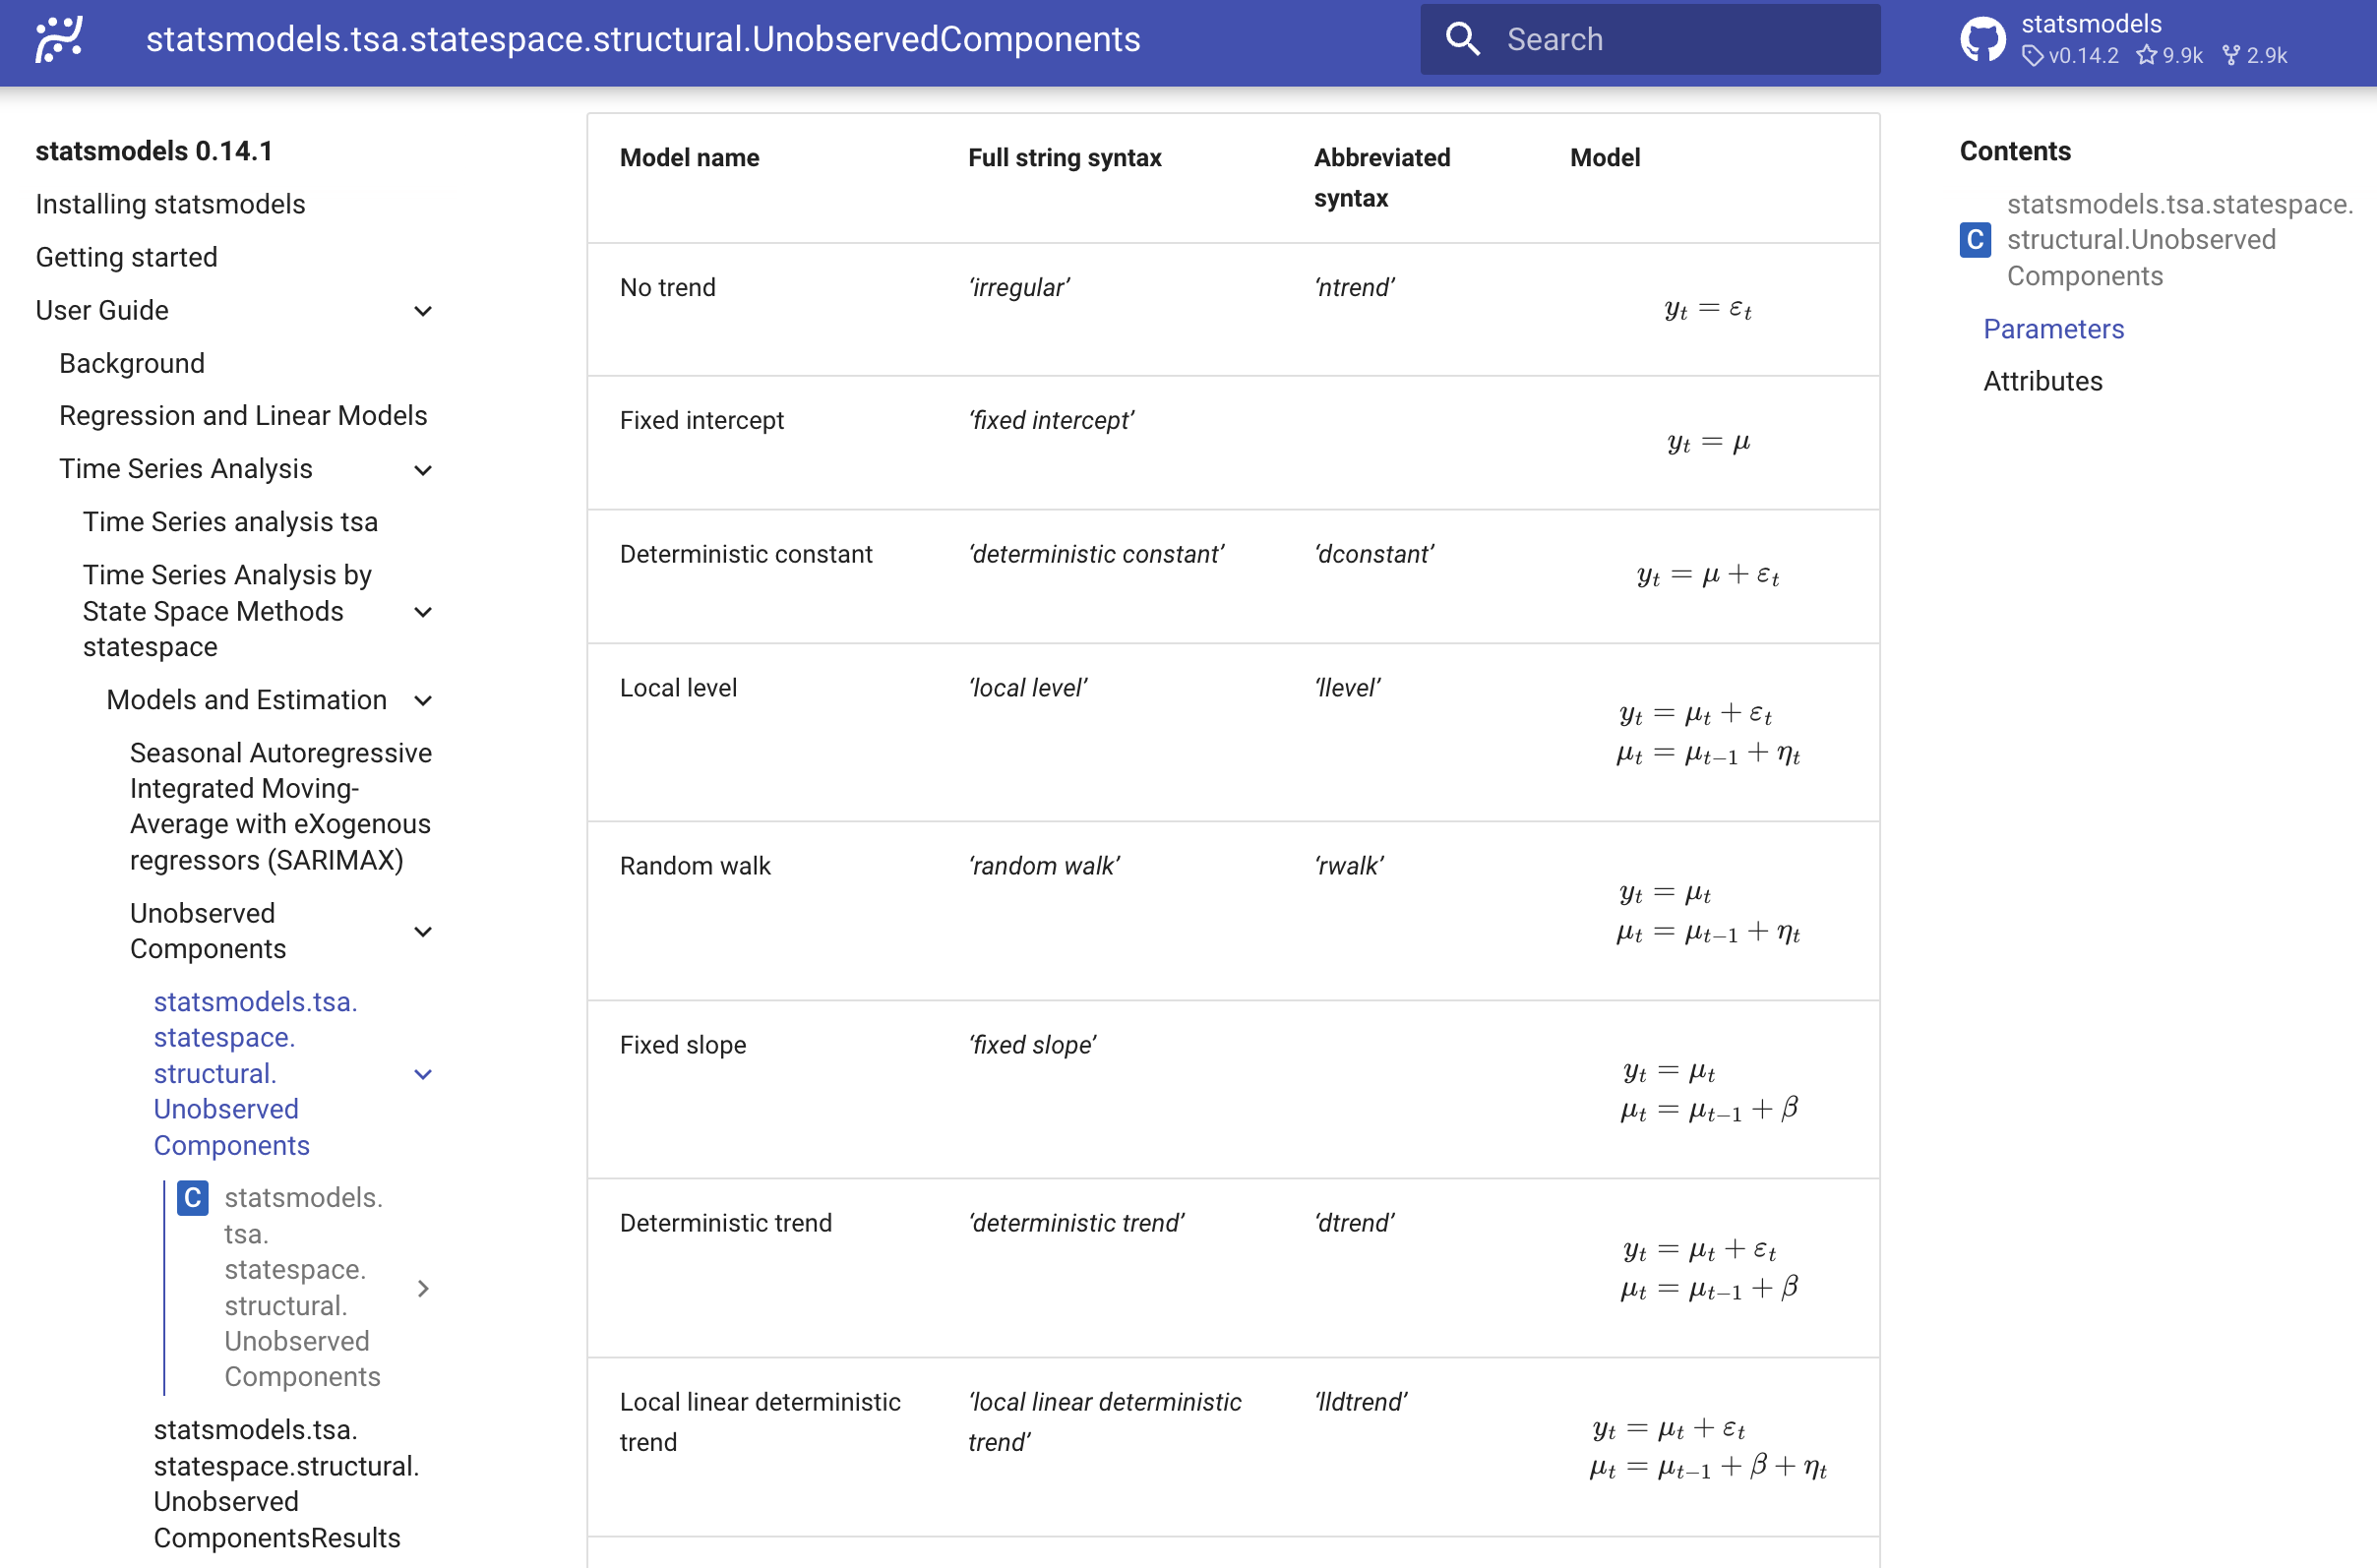Click the v0.14.2 version tag icon
The height and width of the screenshot is (1568, 2377).
pos(2032,56)
